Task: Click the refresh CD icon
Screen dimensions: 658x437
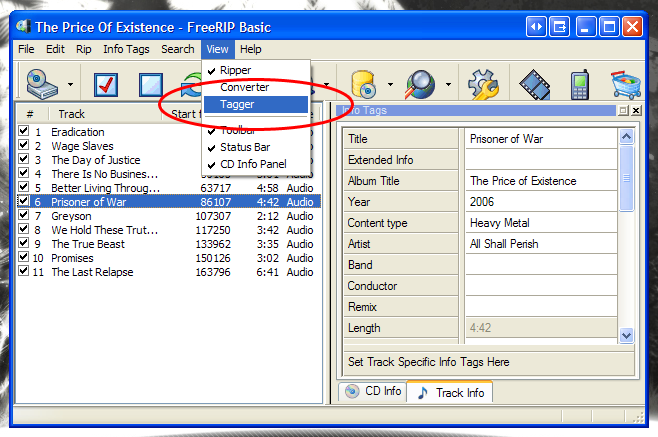Action: (191, 84)
